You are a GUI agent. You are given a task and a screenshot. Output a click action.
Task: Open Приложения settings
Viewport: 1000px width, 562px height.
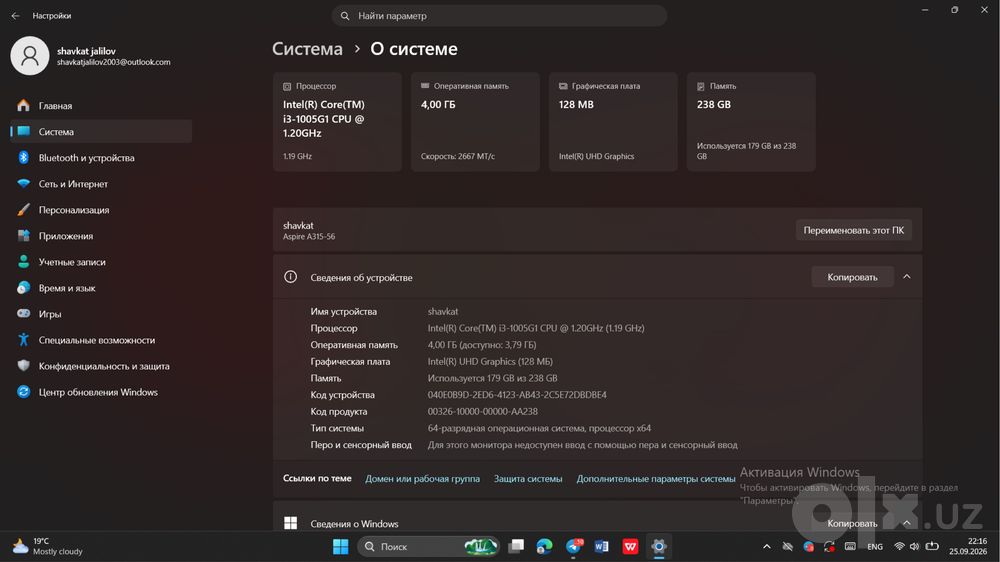(101, 236)
